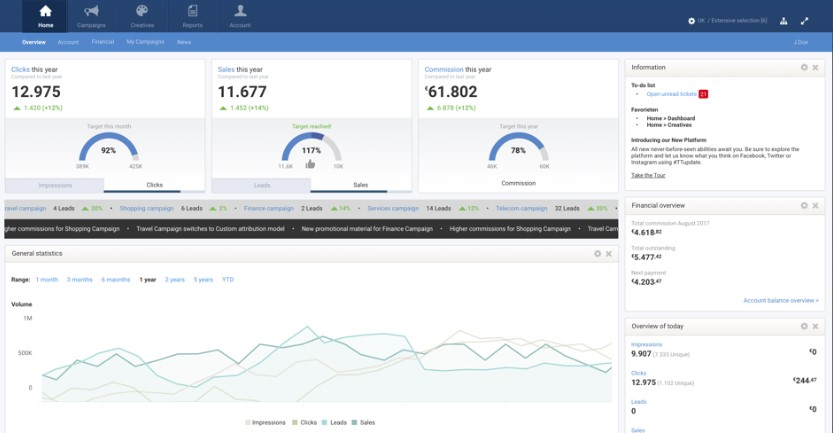Close the Financial overview panel
This screenshot has height=433, width=833.
click(816, 205)
